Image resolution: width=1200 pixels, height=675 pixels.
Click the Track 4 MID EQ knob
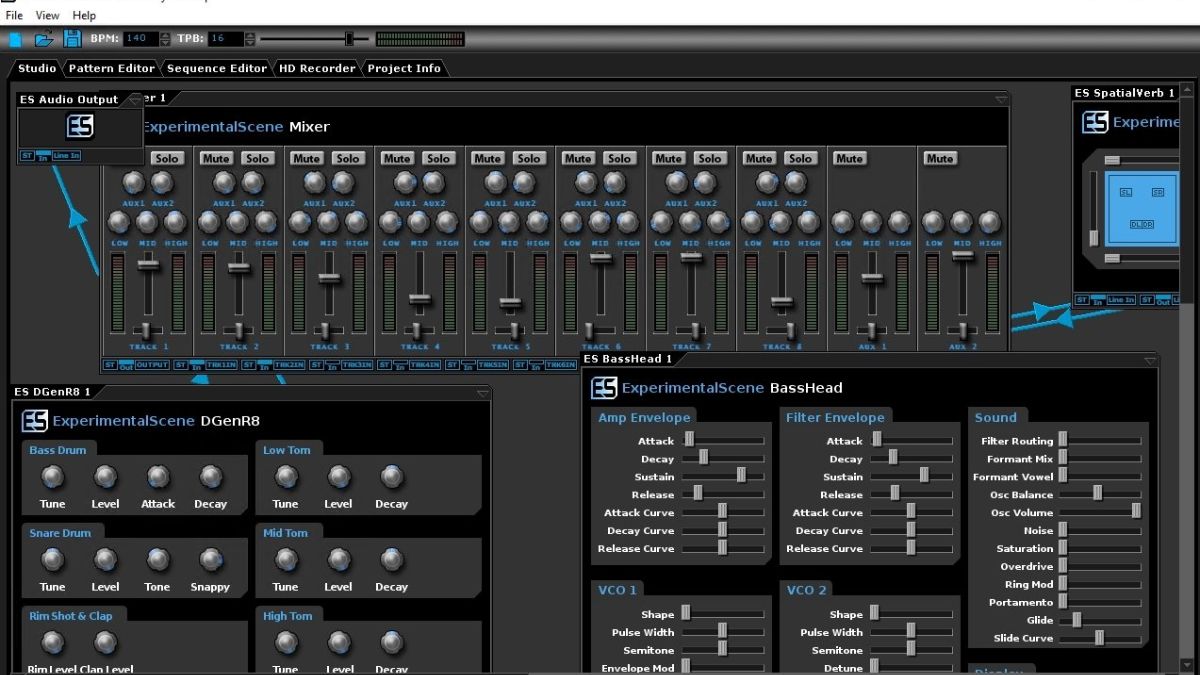coord(418,222)
